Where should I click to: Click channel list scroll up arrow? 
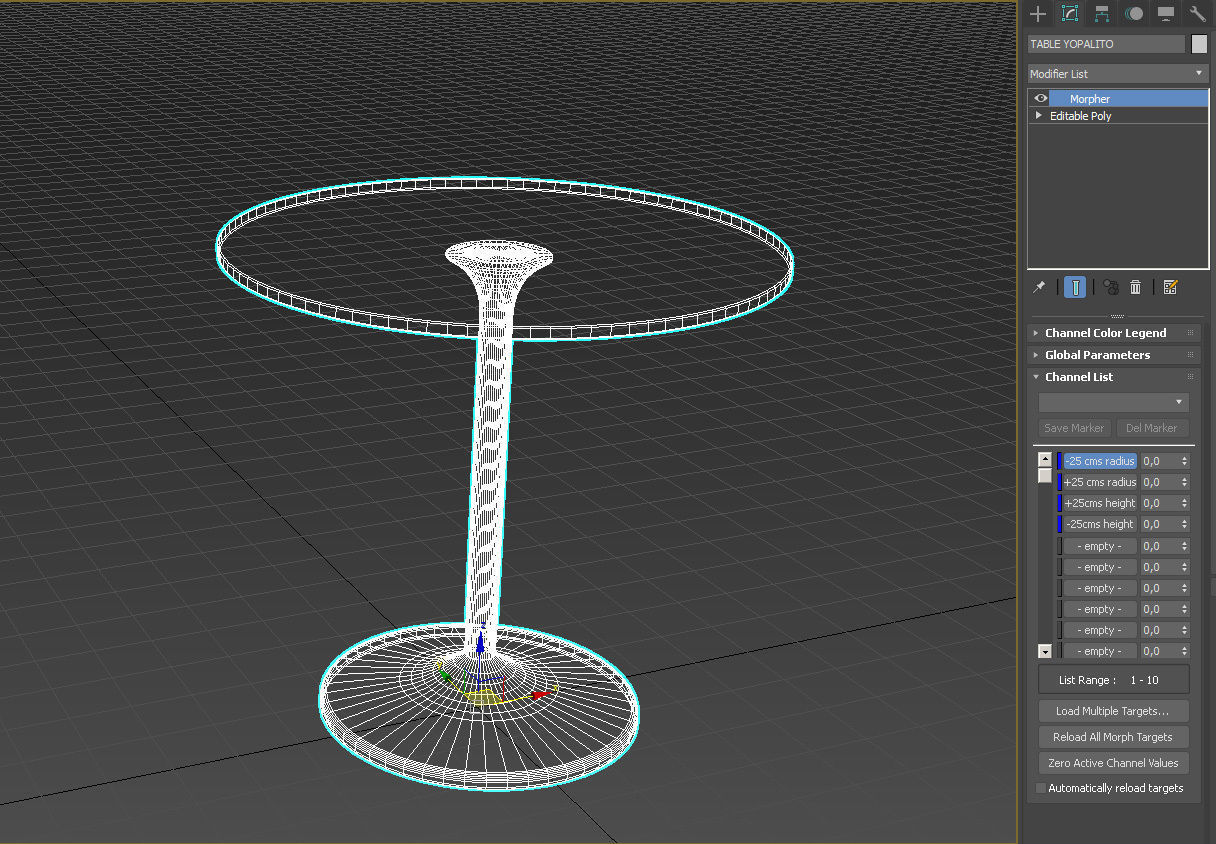click(x=1045, y=460)
